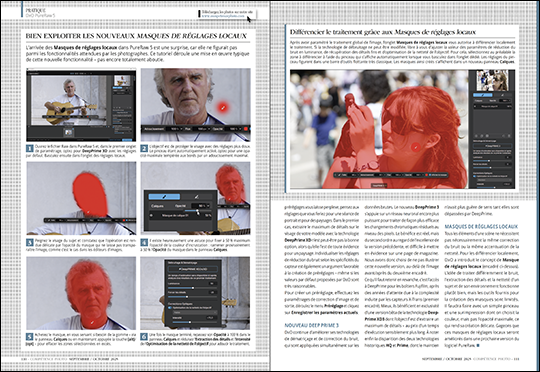Click the DeepPRIME method button in step 6 panel
This screenshot has height=372, width=540.
[193, 269]
